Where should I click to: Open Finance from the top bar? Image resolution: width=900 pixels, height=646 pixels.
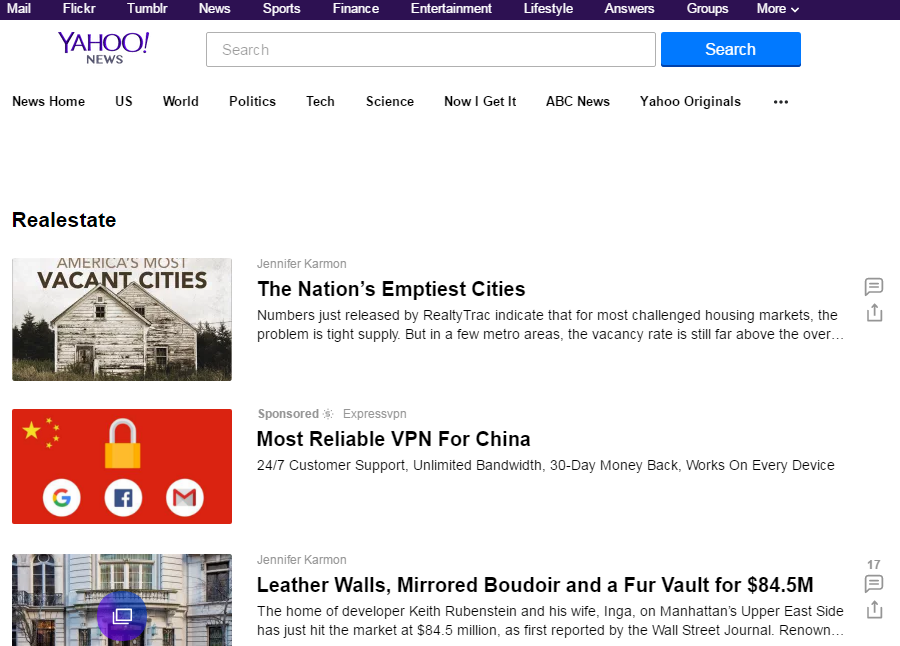355,9
